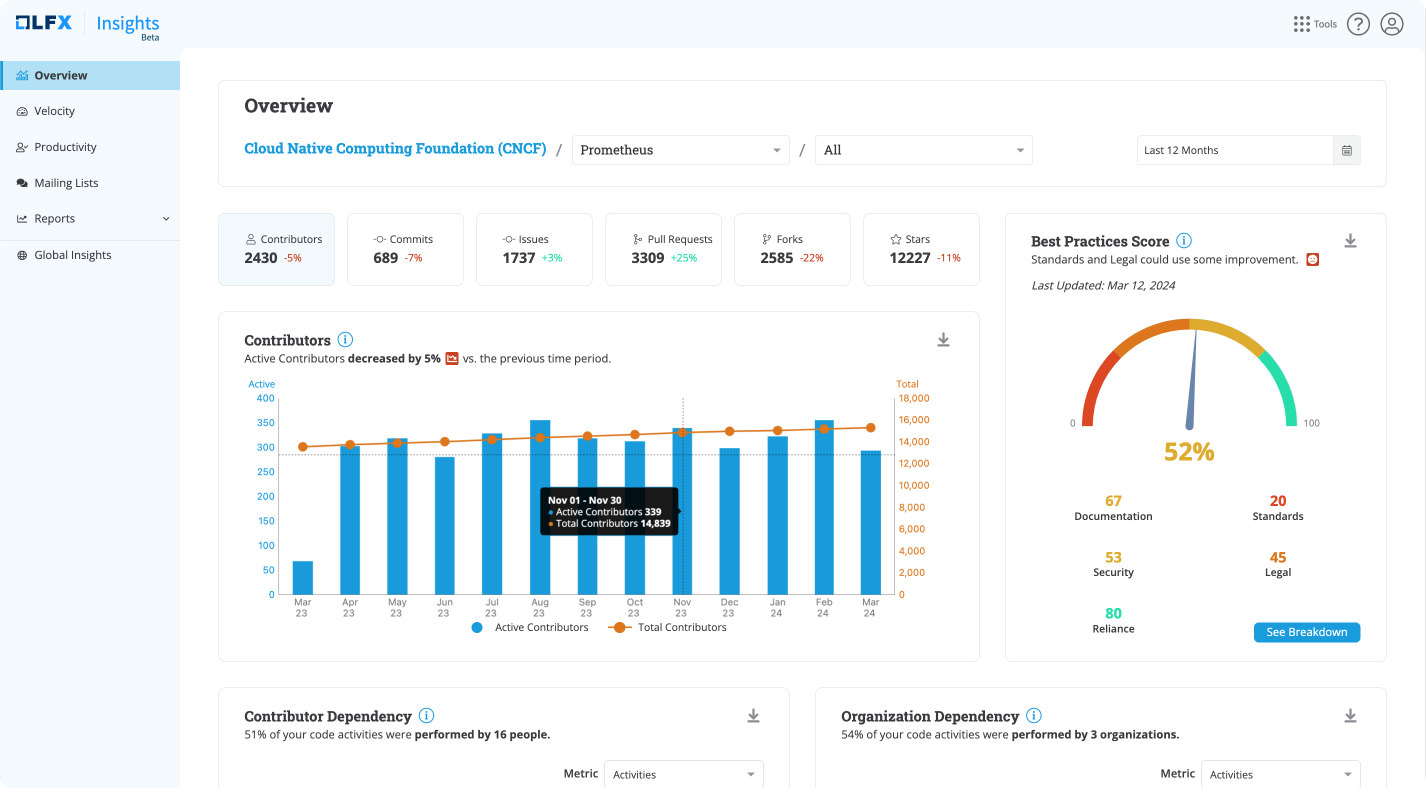Open the user profile icon
The width and height of the screenshot is (1426, 788).
1392,24
